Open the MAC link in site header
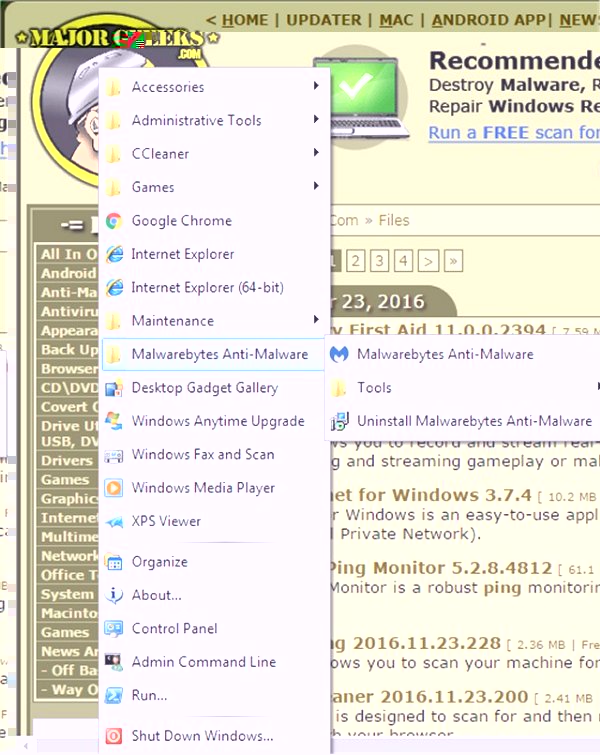Image resolution: width=600 pixels, height=755 pixels. pyautogui.click(x=396, y=20)
